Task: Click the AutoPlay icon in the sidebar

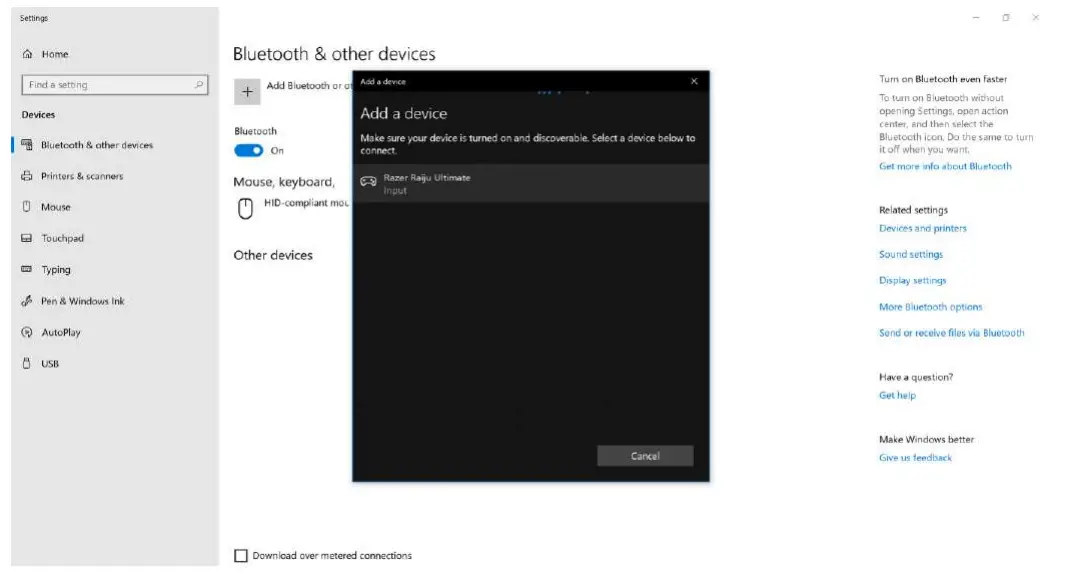Action: tap(27, 332)
